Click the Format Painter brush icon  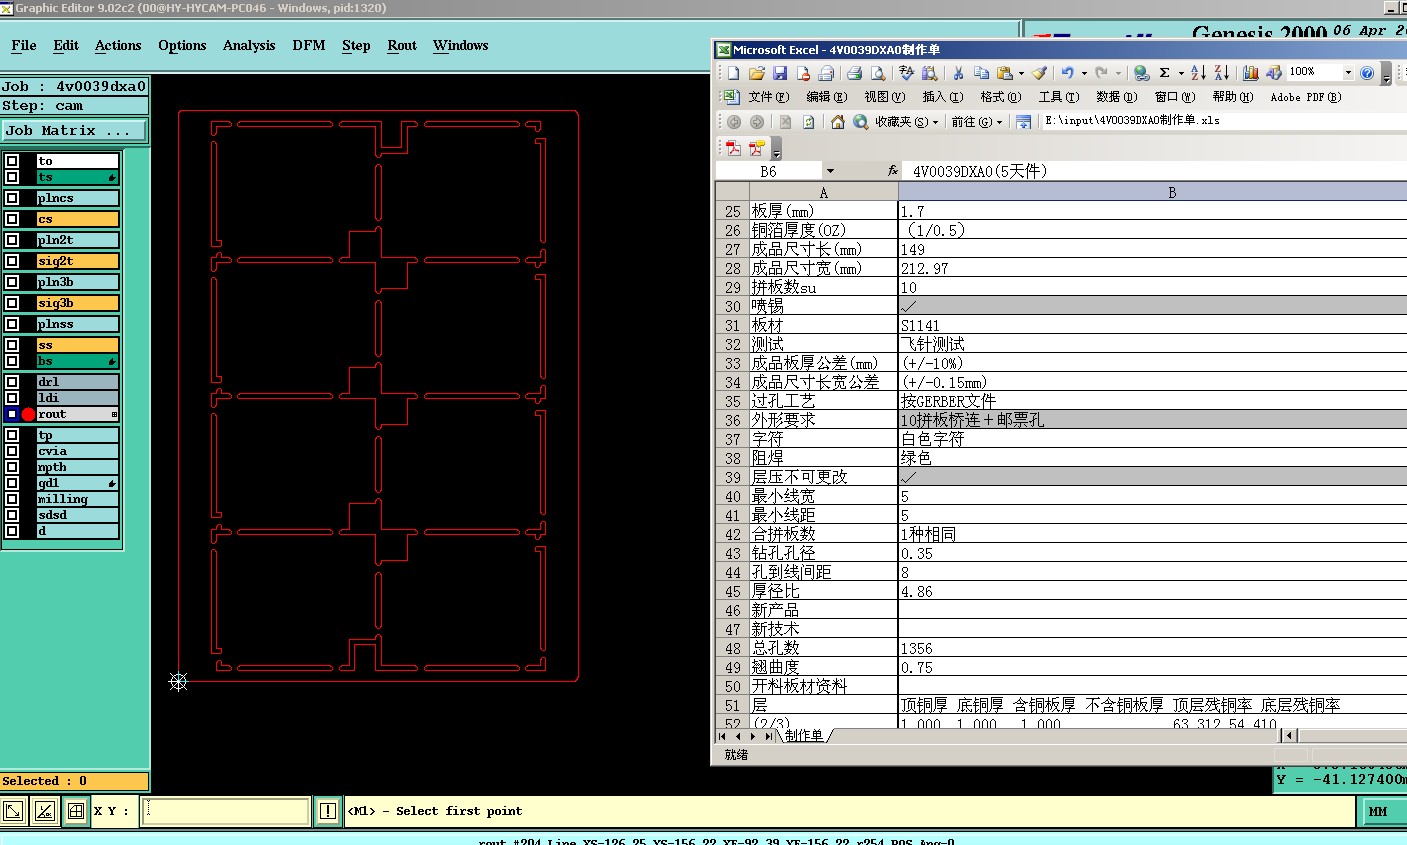tap(1040, 73)
